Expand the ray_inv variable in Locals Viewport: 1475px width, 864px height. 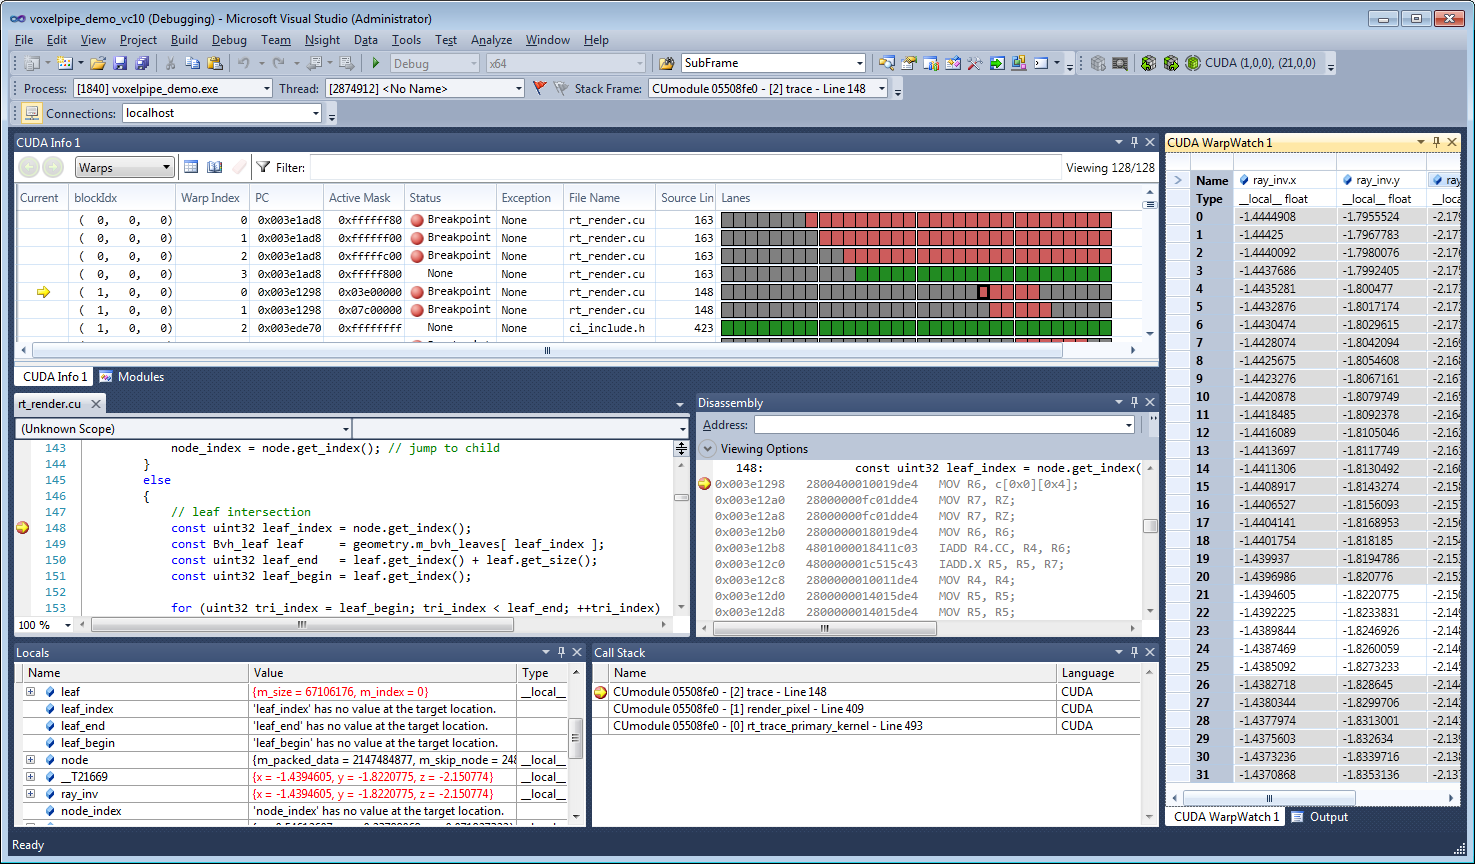(x=30, y=794)
